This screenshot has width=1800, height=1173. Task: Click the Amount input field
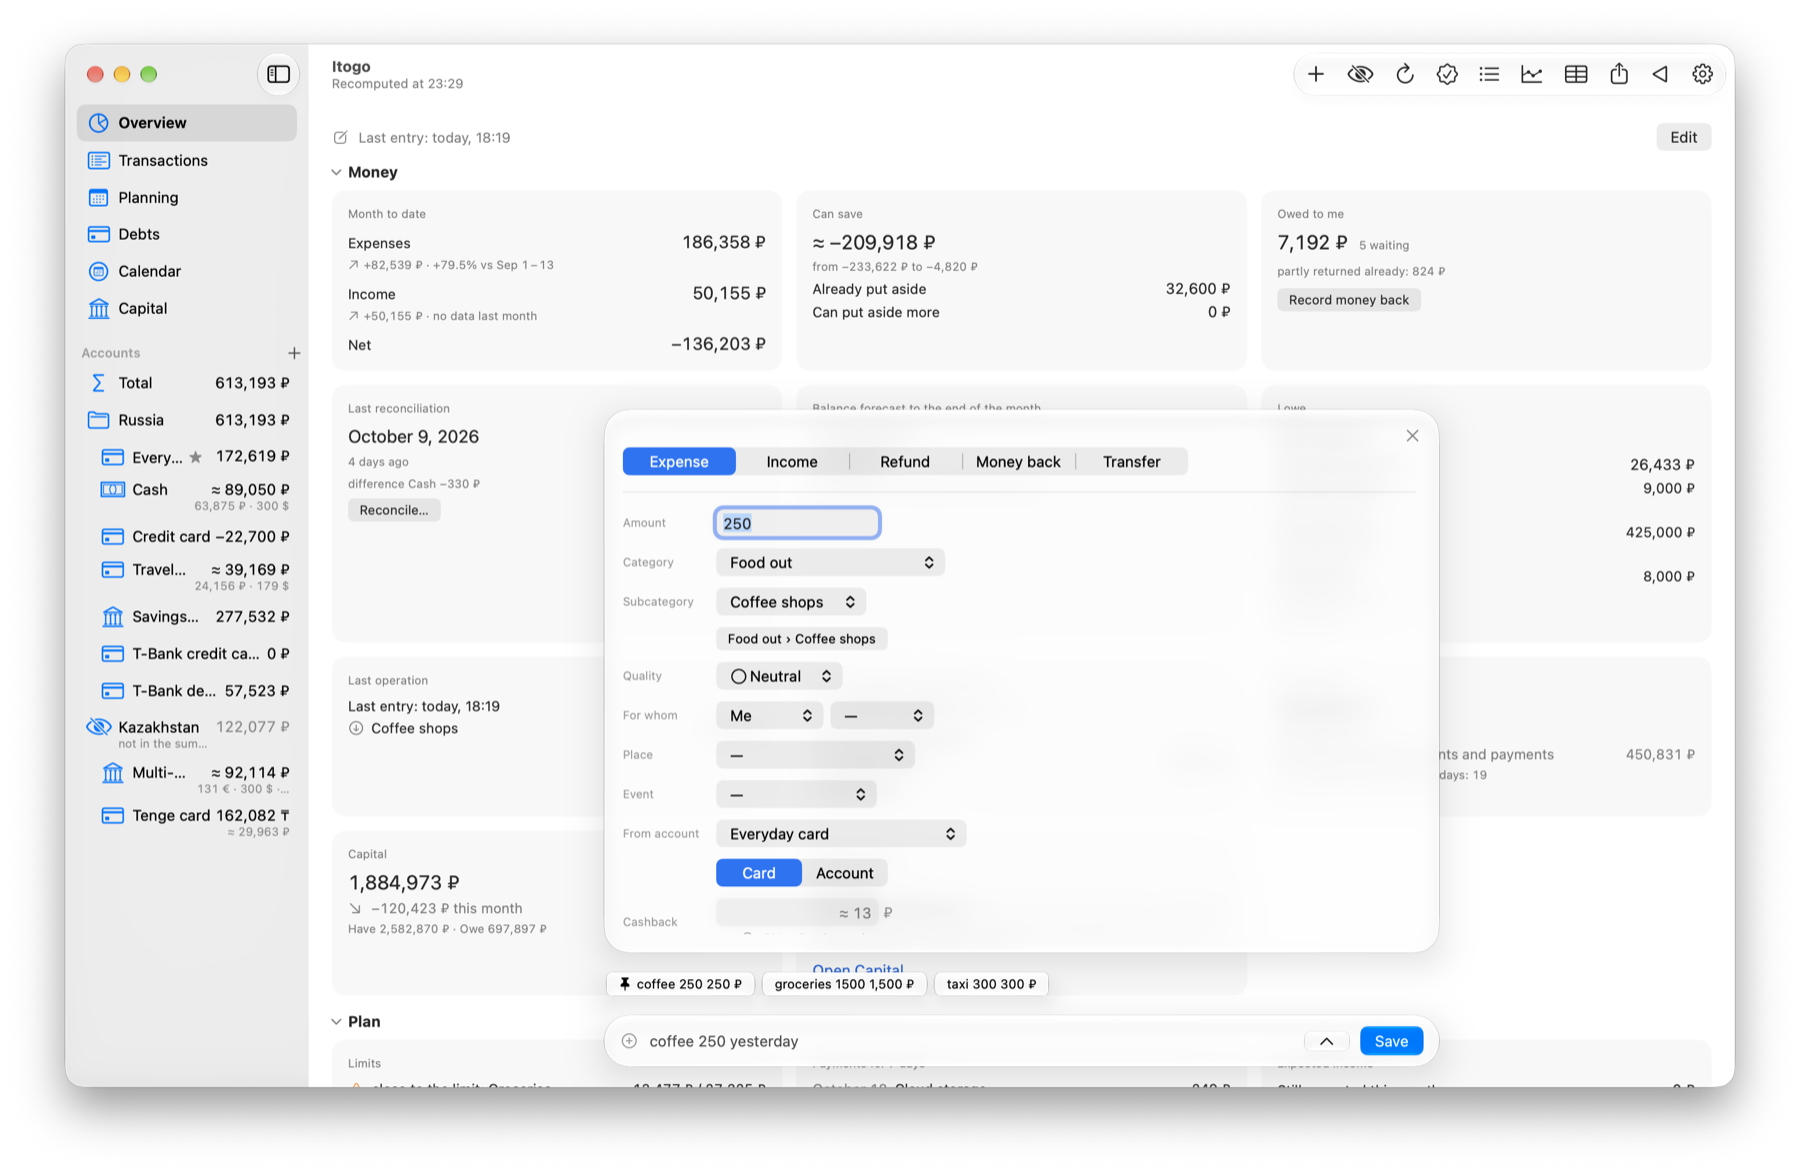tap(797, 523)
